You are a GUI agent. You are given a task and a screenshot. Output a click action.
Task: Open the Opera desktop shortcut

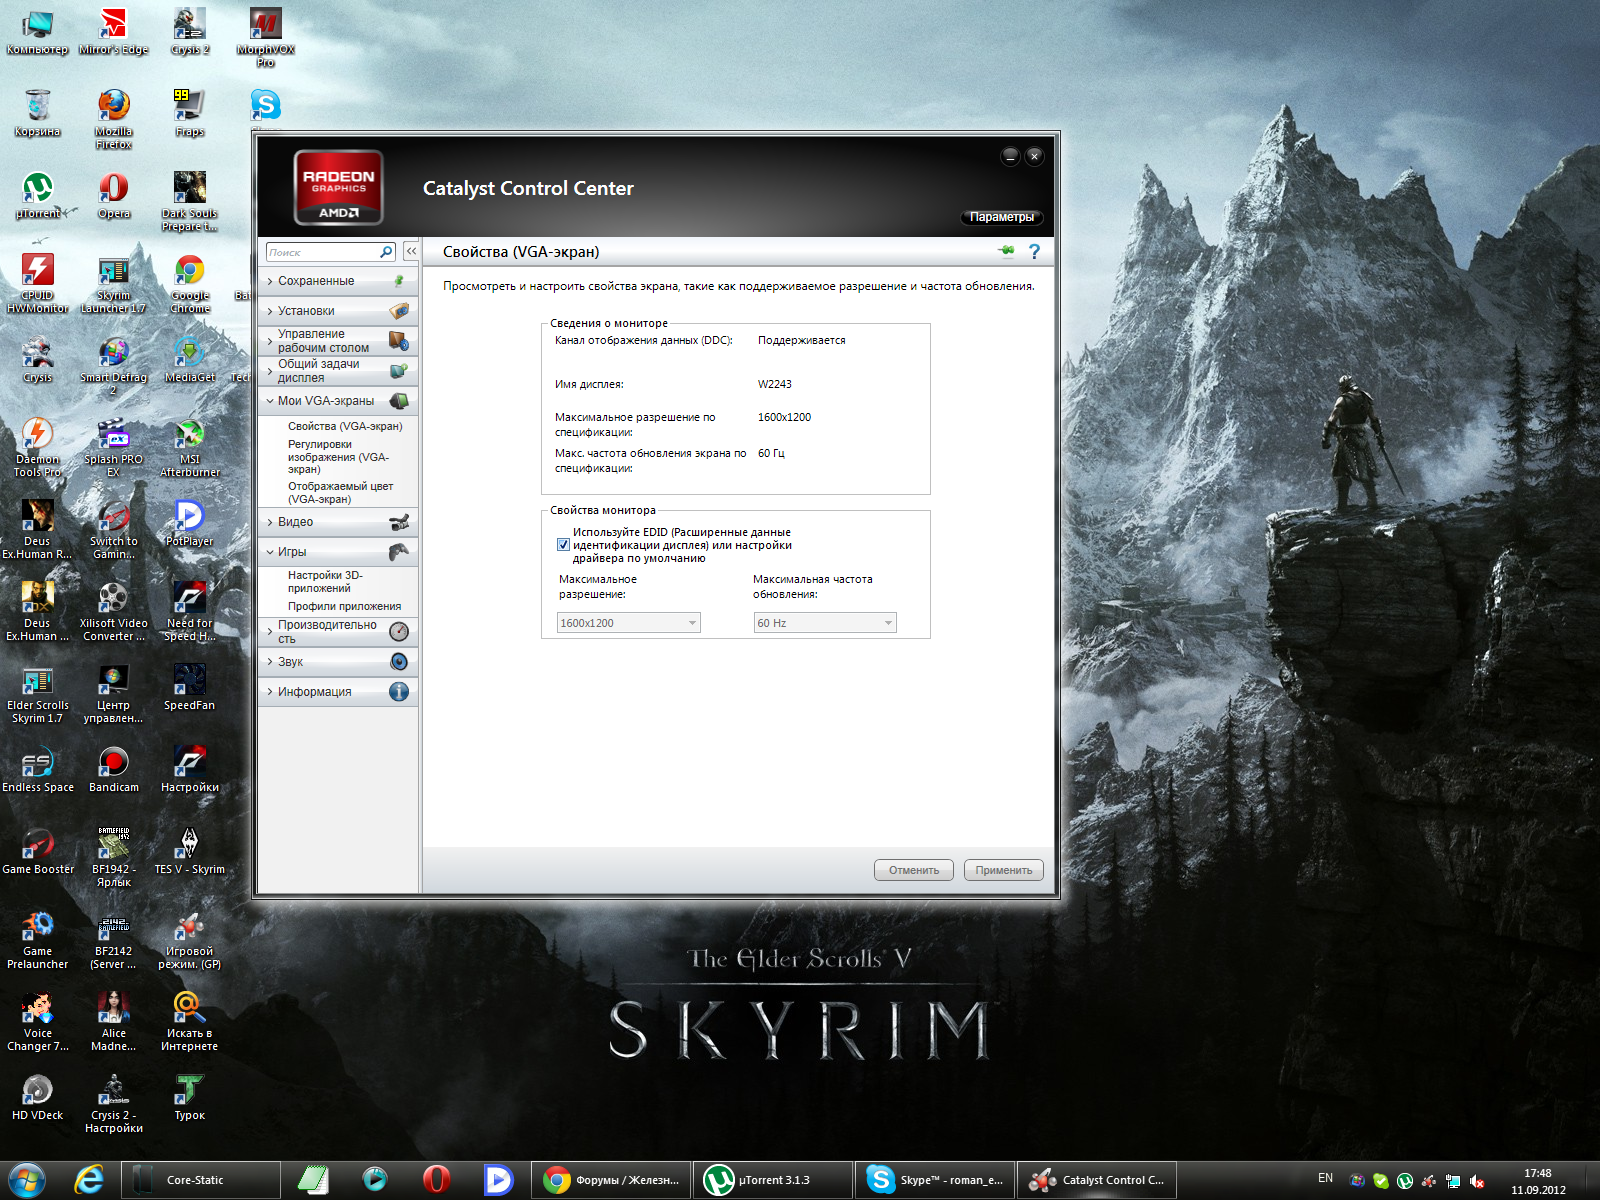coord(114,195)
